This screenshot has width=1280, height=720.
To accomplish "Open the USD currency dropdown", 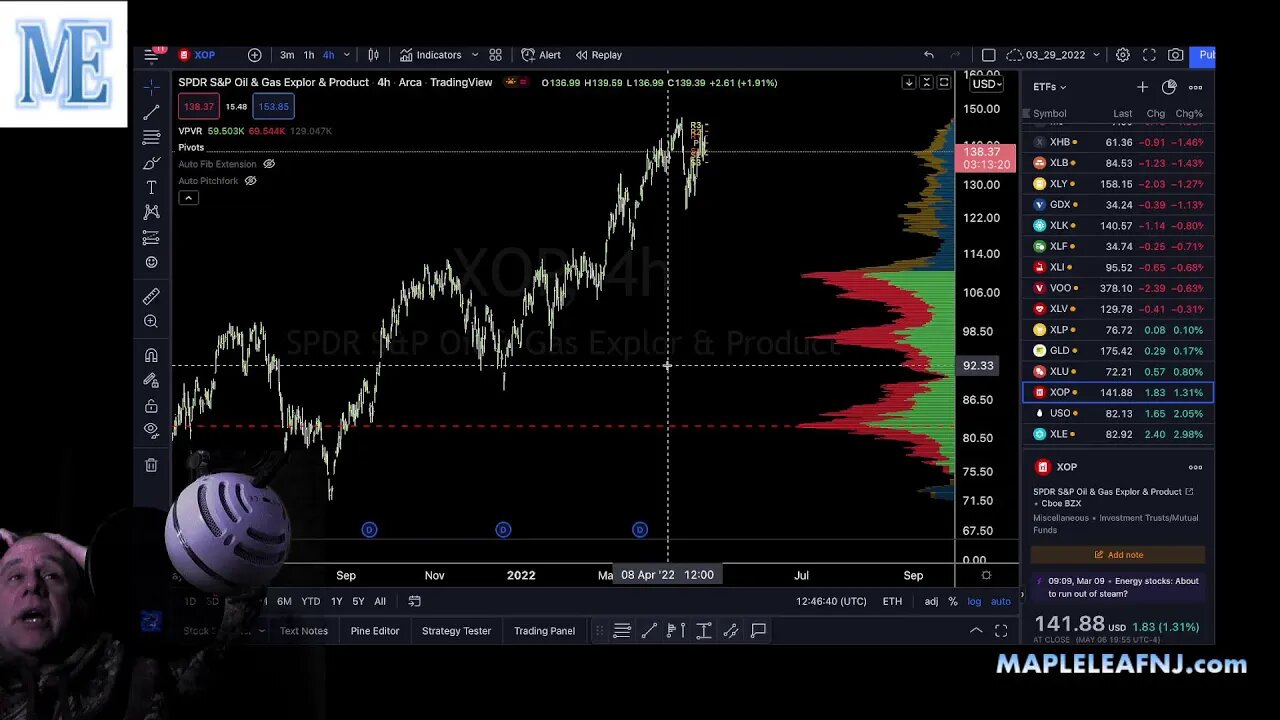I will point(988,84).
